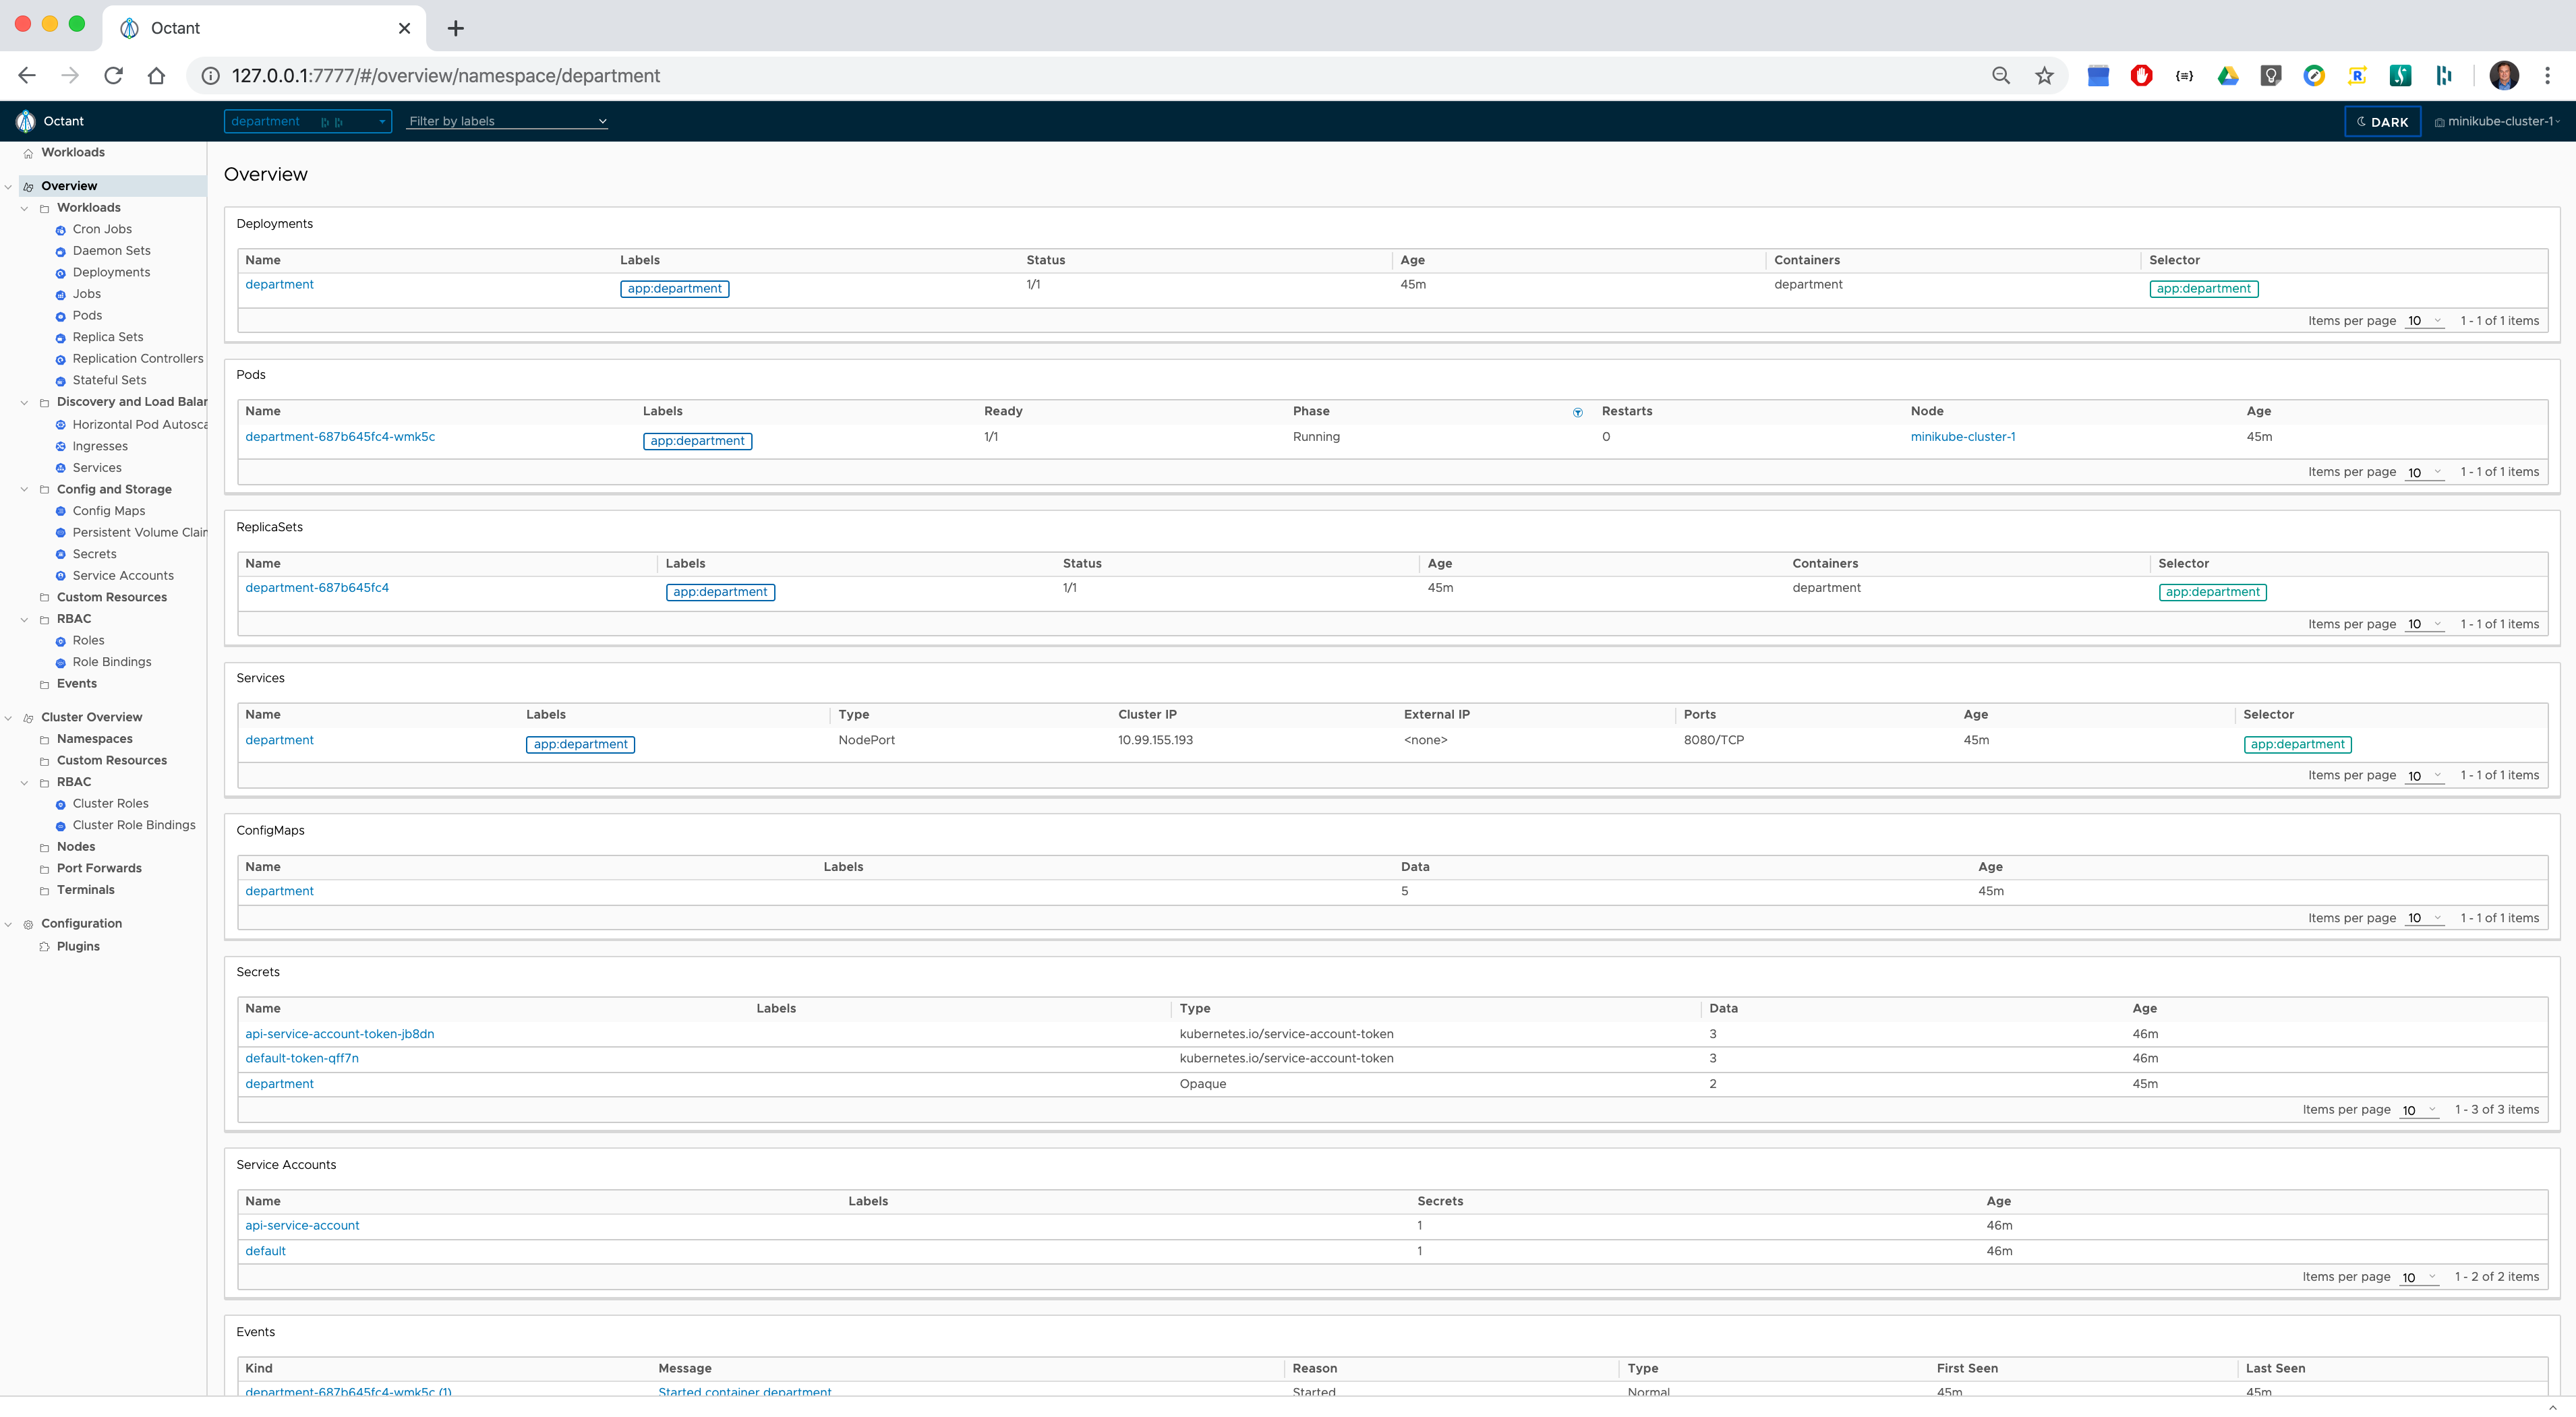Open the department namespace dropdown
Screen dimensions: 2576x1417
coord(307,122)
